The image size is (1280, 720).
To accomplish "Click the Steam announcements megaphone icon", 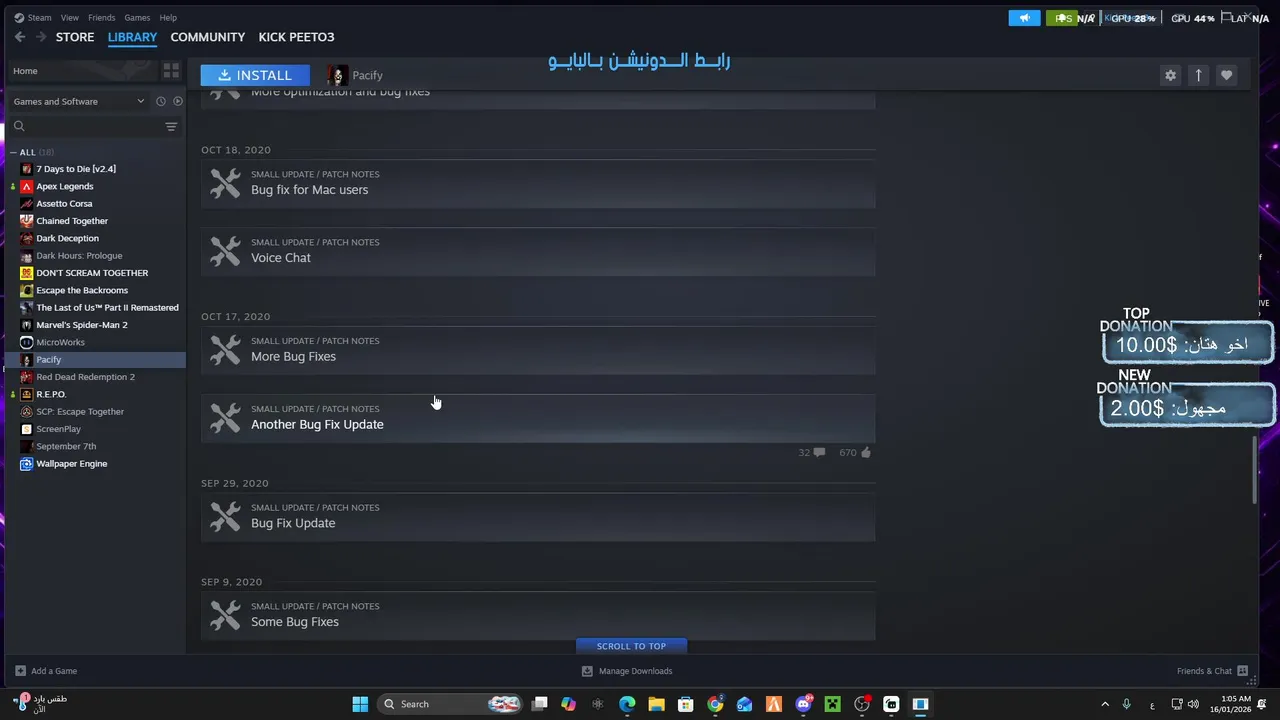I will [1024, 18].
